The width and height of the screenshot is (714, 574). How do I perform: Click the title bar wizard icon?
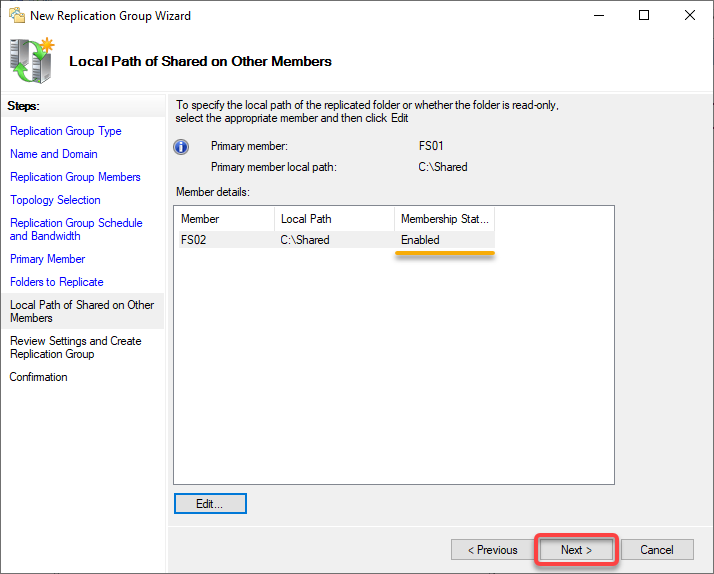17,15
